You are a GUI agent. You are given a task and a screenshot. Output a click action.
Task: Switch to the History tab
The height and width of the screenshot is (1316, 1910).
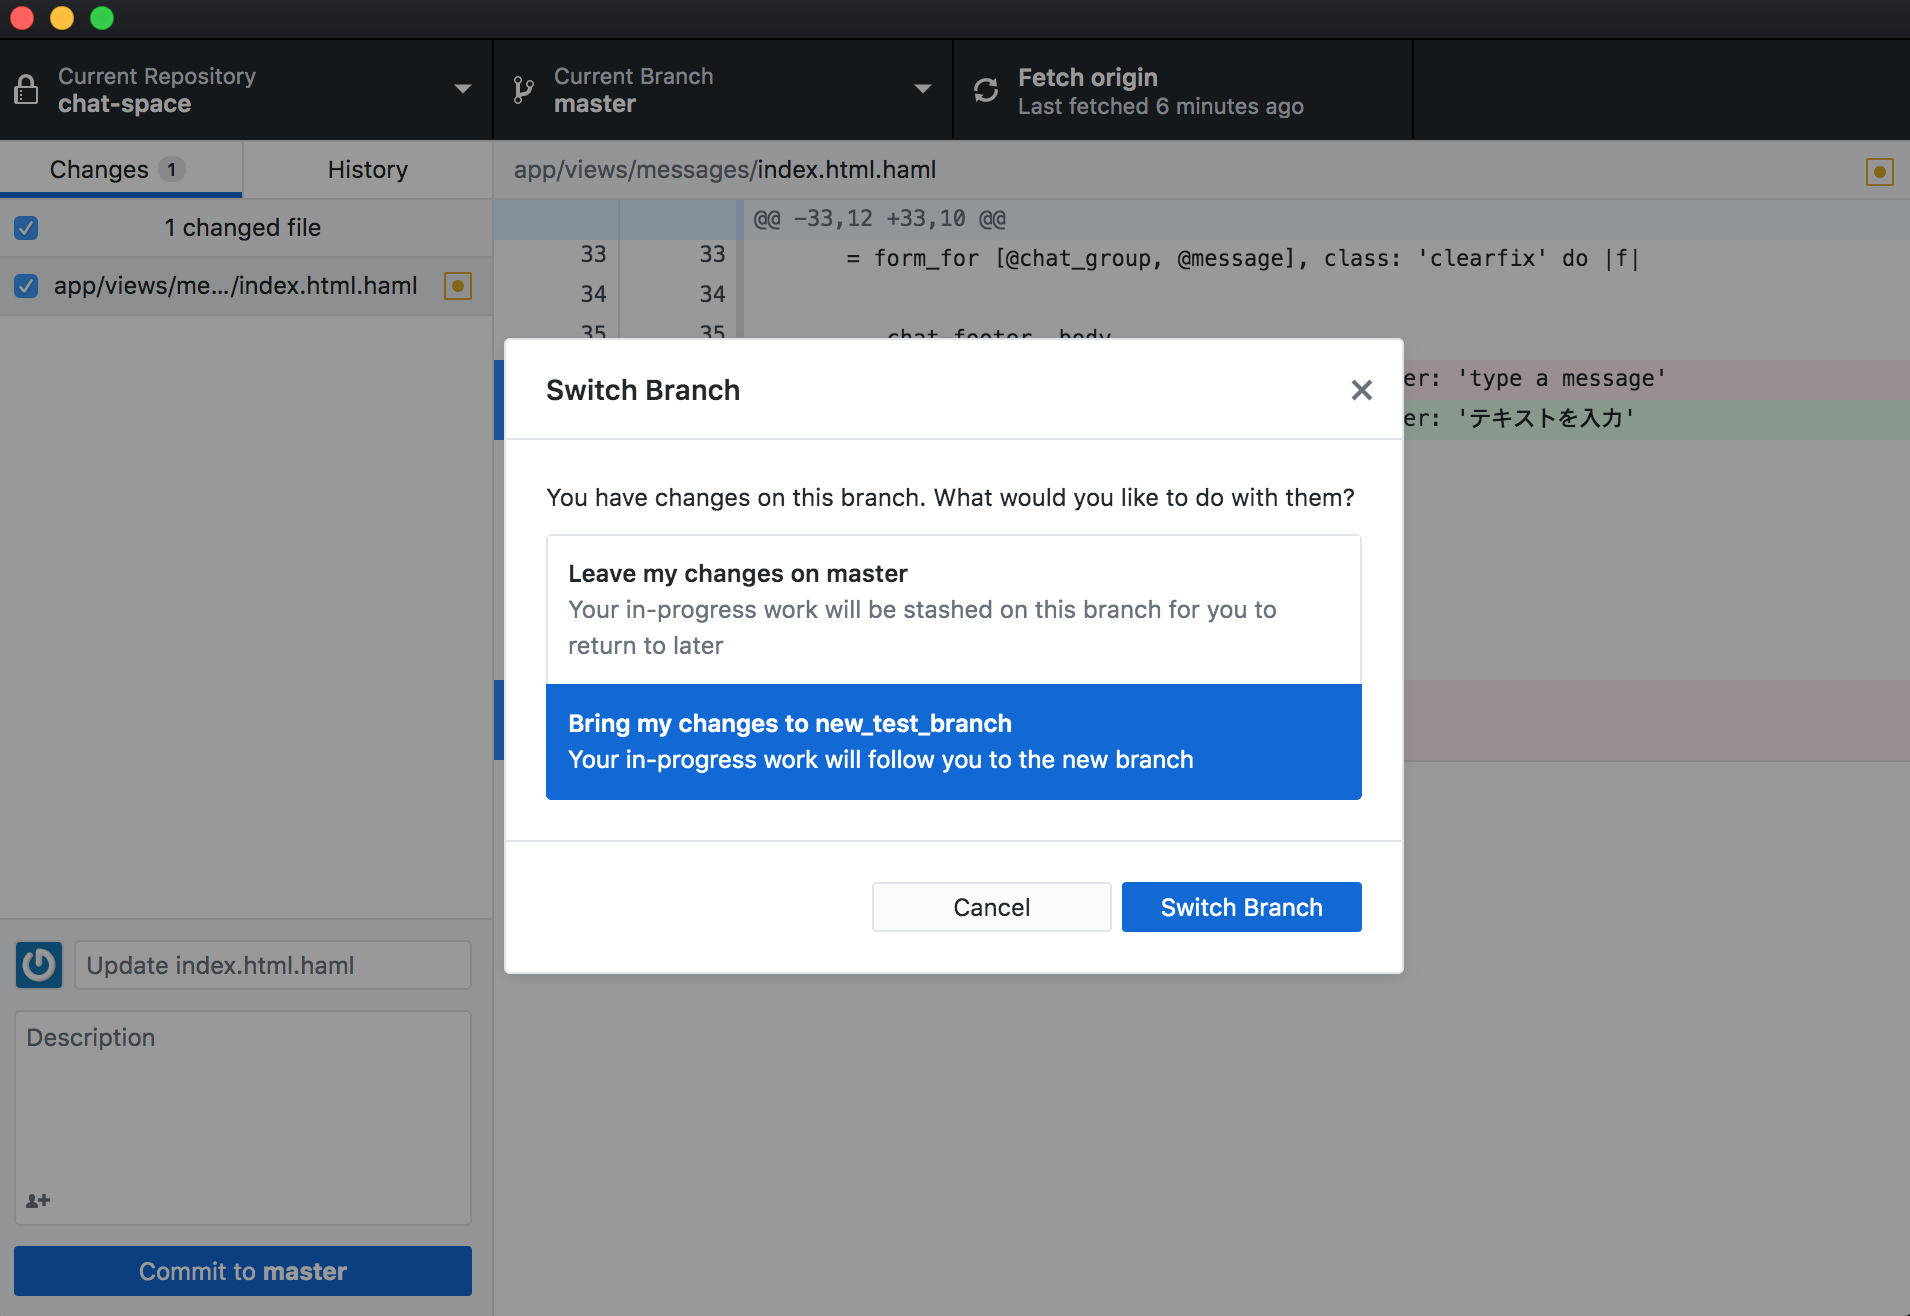pos(367,170)
